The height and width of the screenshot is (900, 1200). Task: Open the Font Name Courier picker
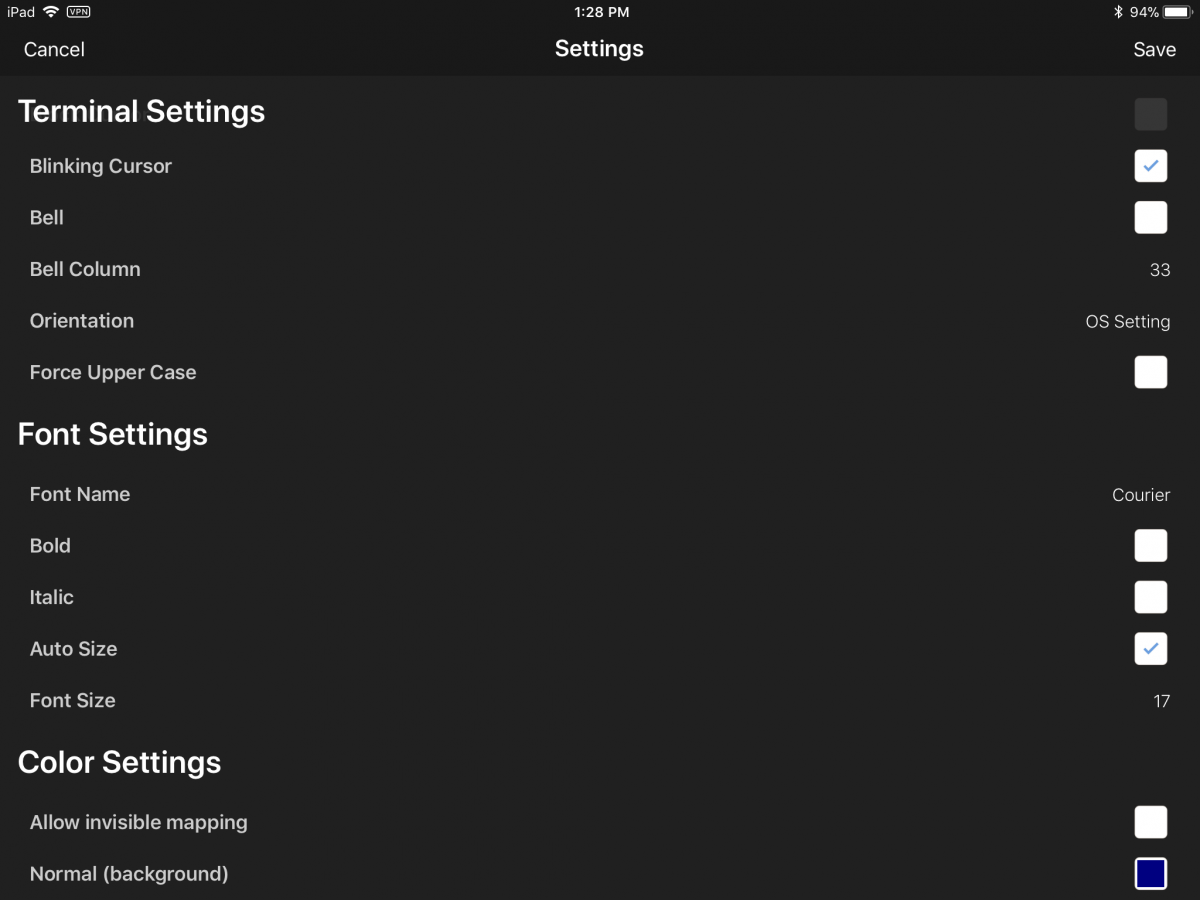coord(1140,495)
